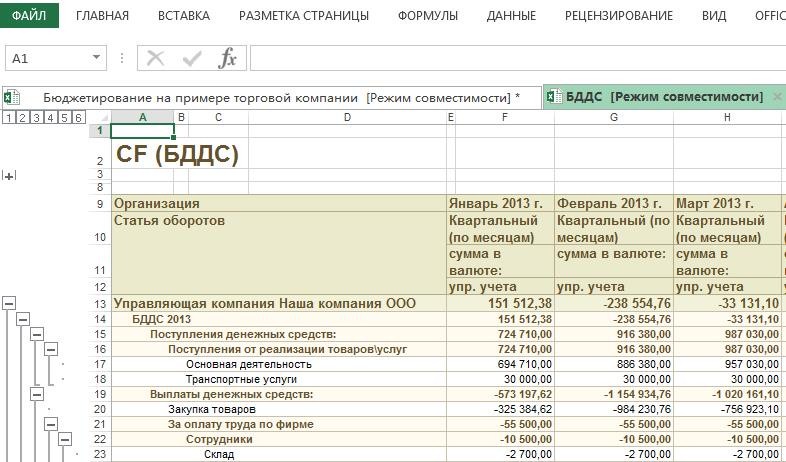Screen dimensions: 786x462
Task: Open the Name Box dropdown arrow
Action: [x=96, y=58]
